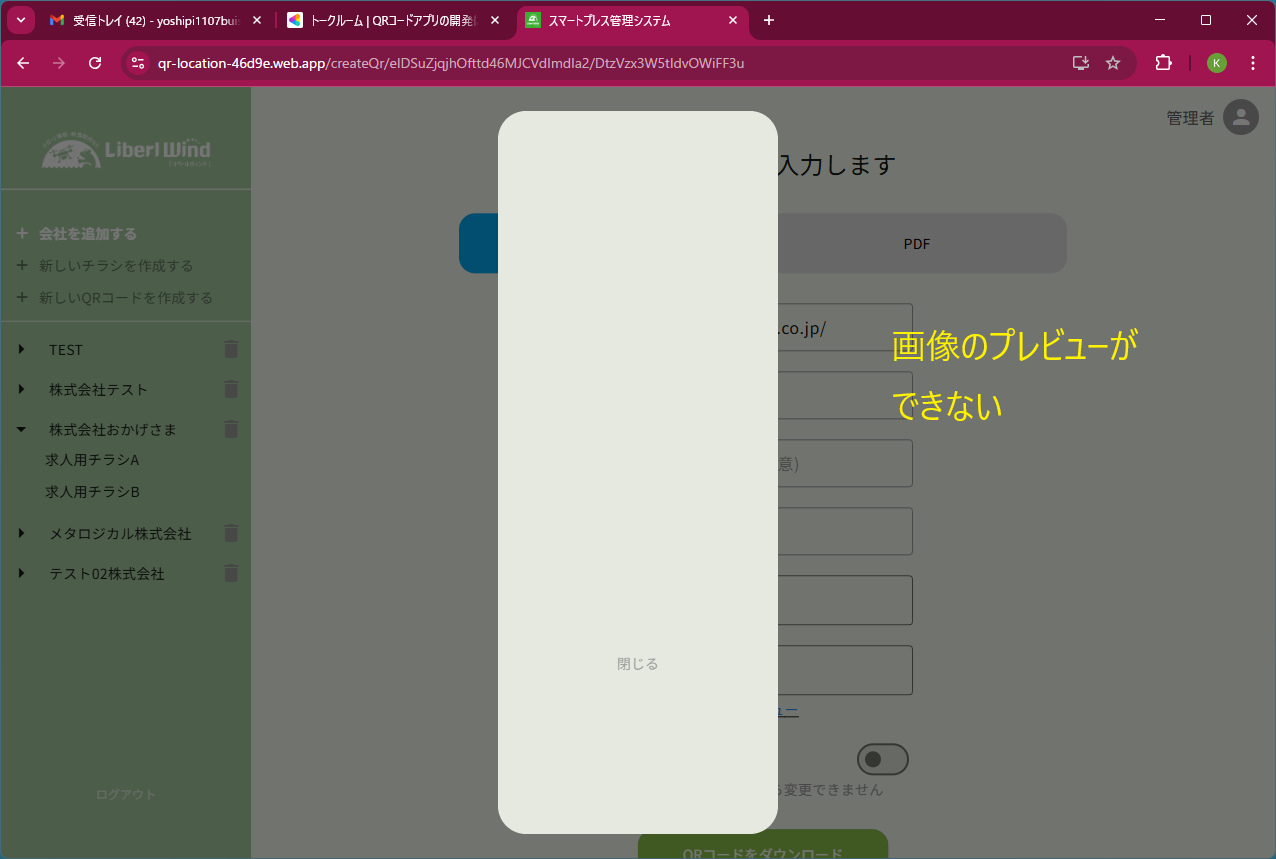Close the Gmail 受信トレイ tab
The width and height of the screenshot is (1276, 859).
257,20
